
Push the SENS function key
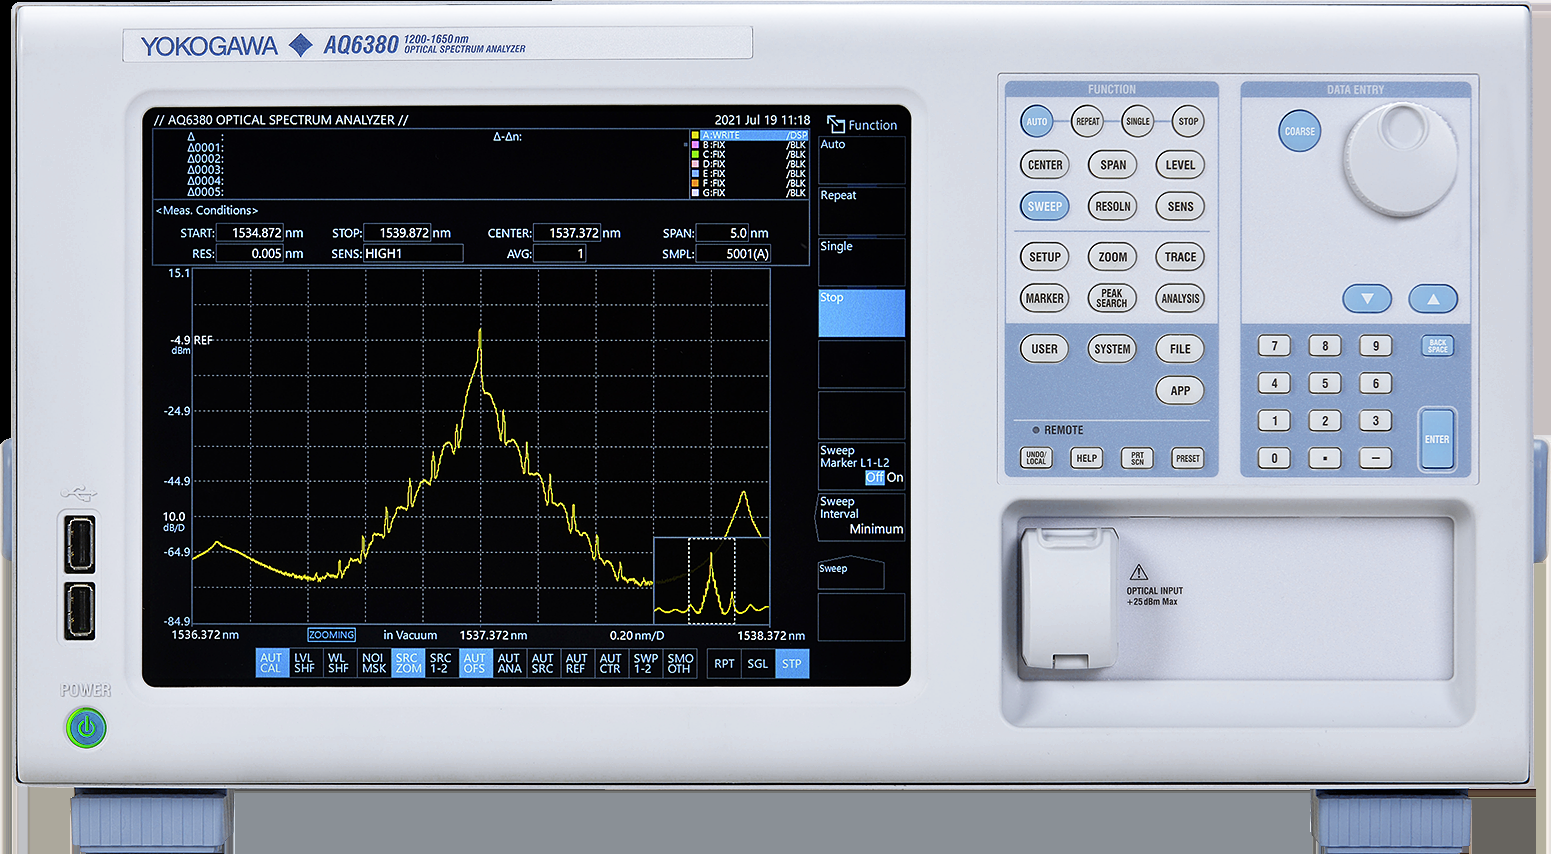coord(1180,206)
